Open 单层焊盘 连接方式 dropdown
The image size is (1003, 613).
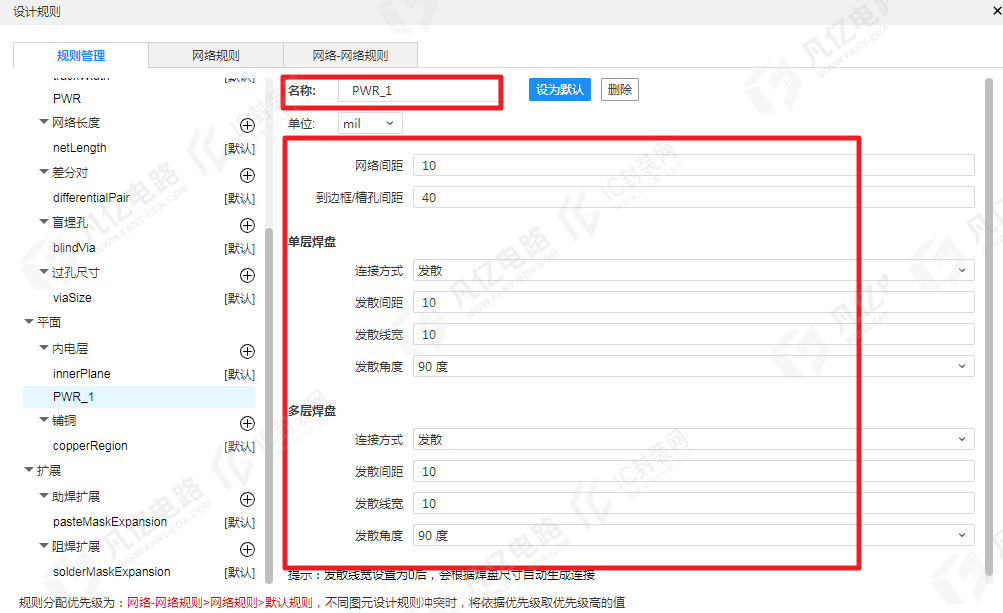[x=693, y=270]
